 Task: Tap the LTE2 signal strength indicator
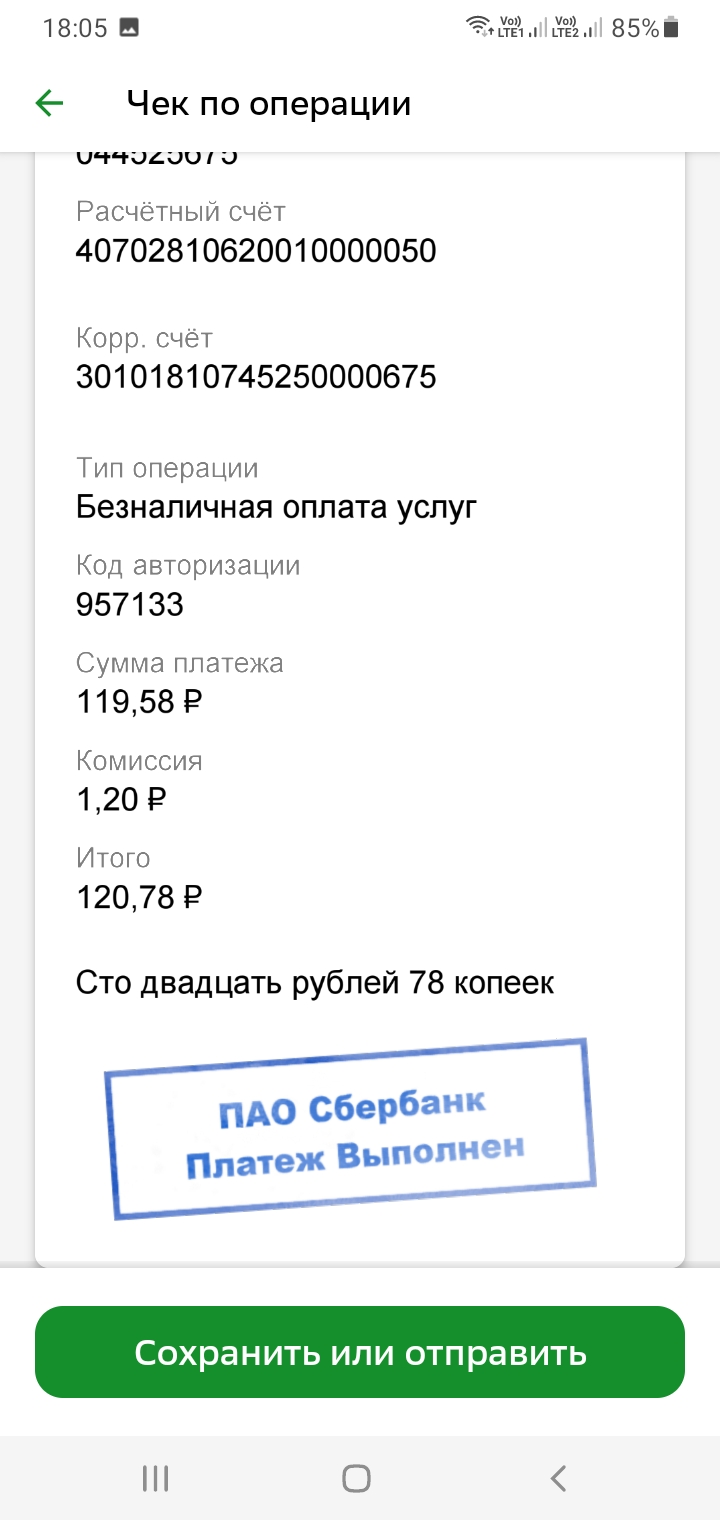(x=579, y=28)
